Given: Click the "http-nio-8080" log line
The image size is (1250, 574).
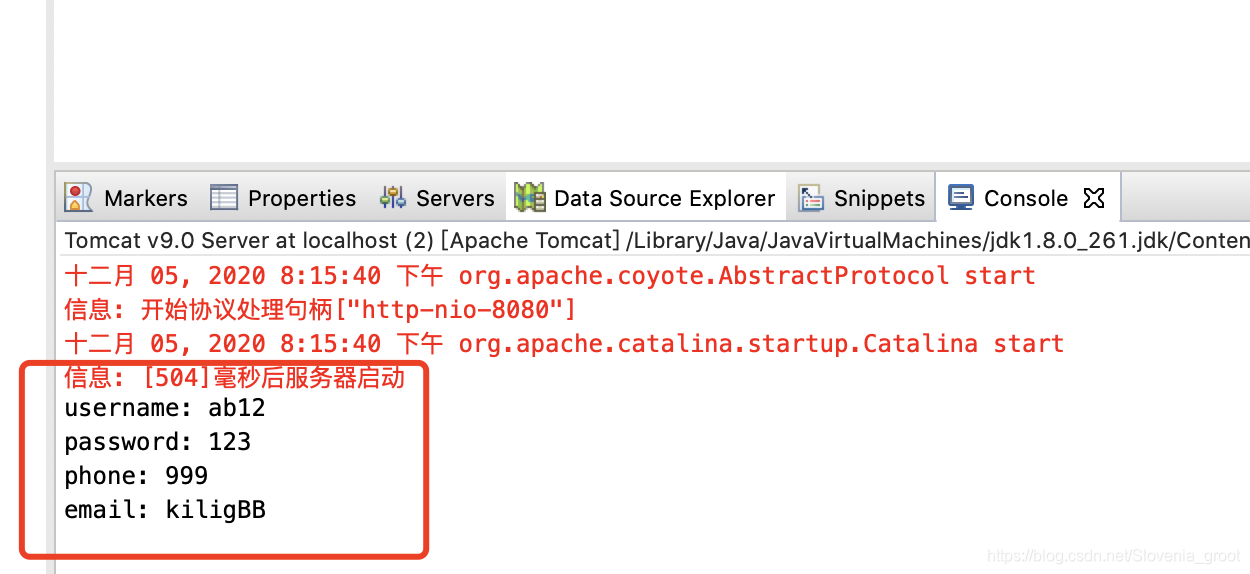Looking at the screenshot, I should pyautogui.click(x=320, y=310).
